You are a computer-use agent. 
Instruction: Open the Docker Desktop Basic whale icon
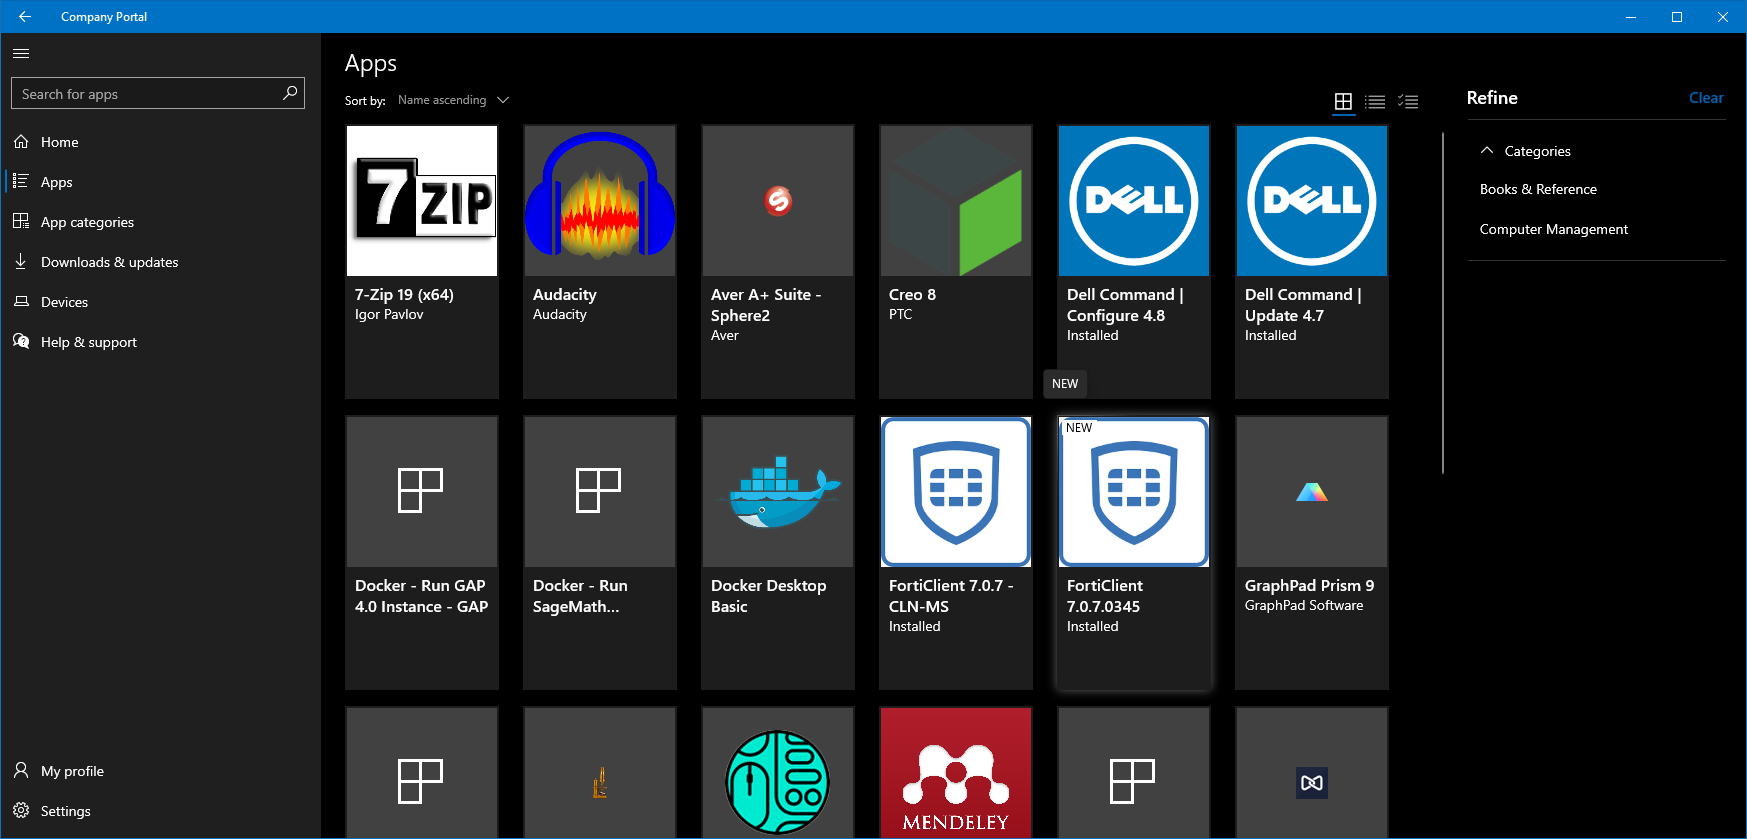(778, 492)
